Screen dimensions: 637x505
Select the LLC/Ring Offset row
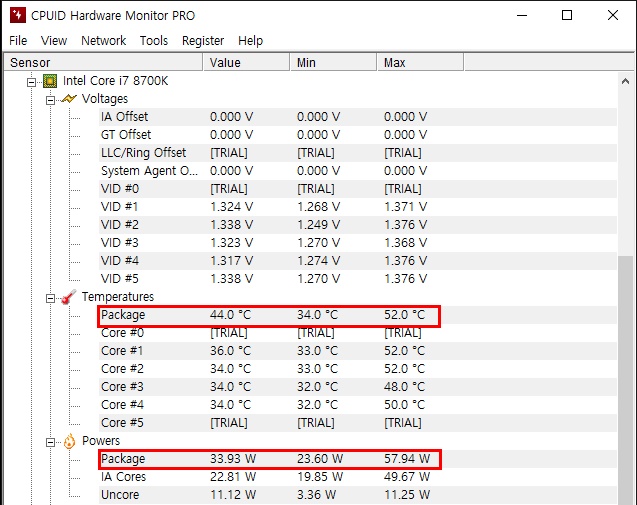[x=358, y=153]
